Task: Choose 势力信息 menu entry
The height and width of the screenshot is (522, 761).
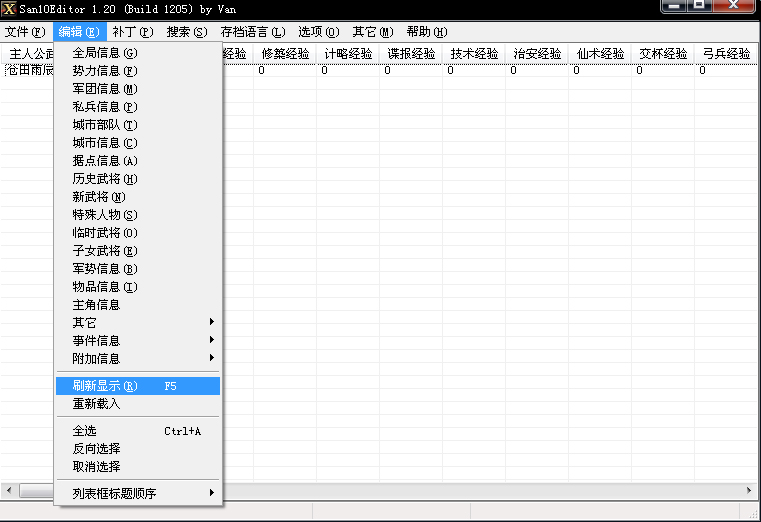Action: coord(105,70)
